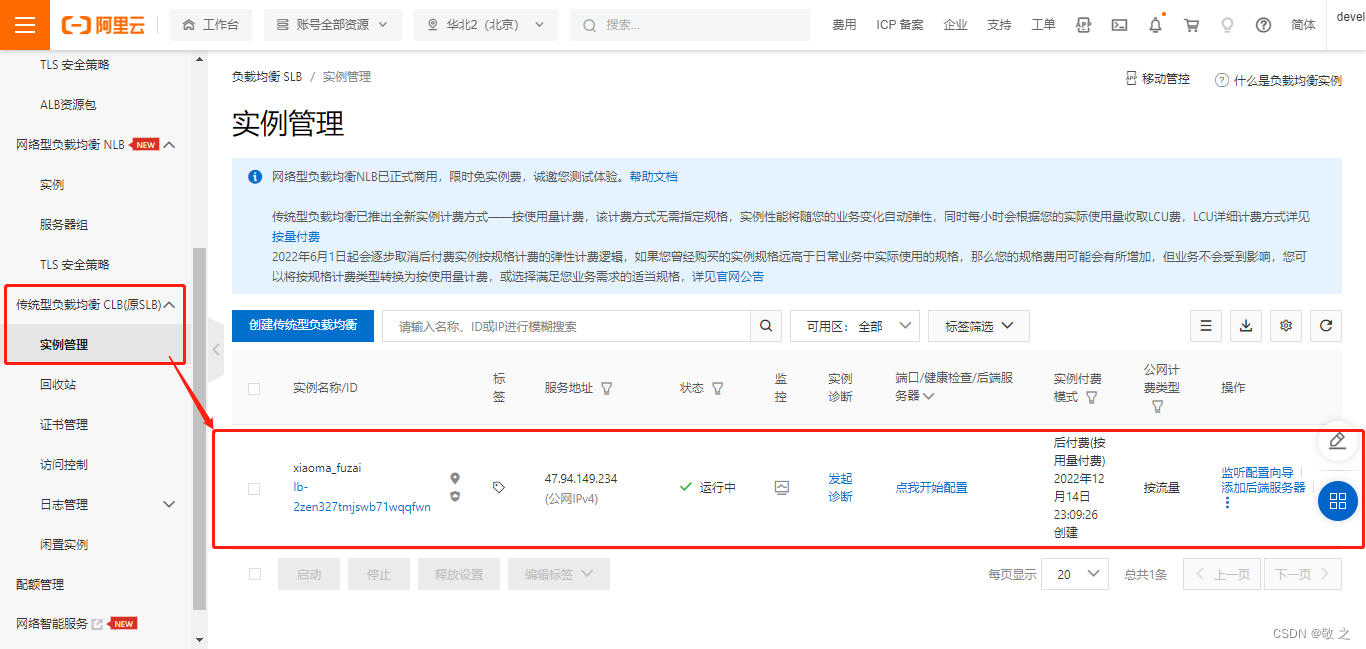Viewport: 1366px width, 649px height.
Task: Check the bottom bulk-select checkbox
Action: [255, 574]
